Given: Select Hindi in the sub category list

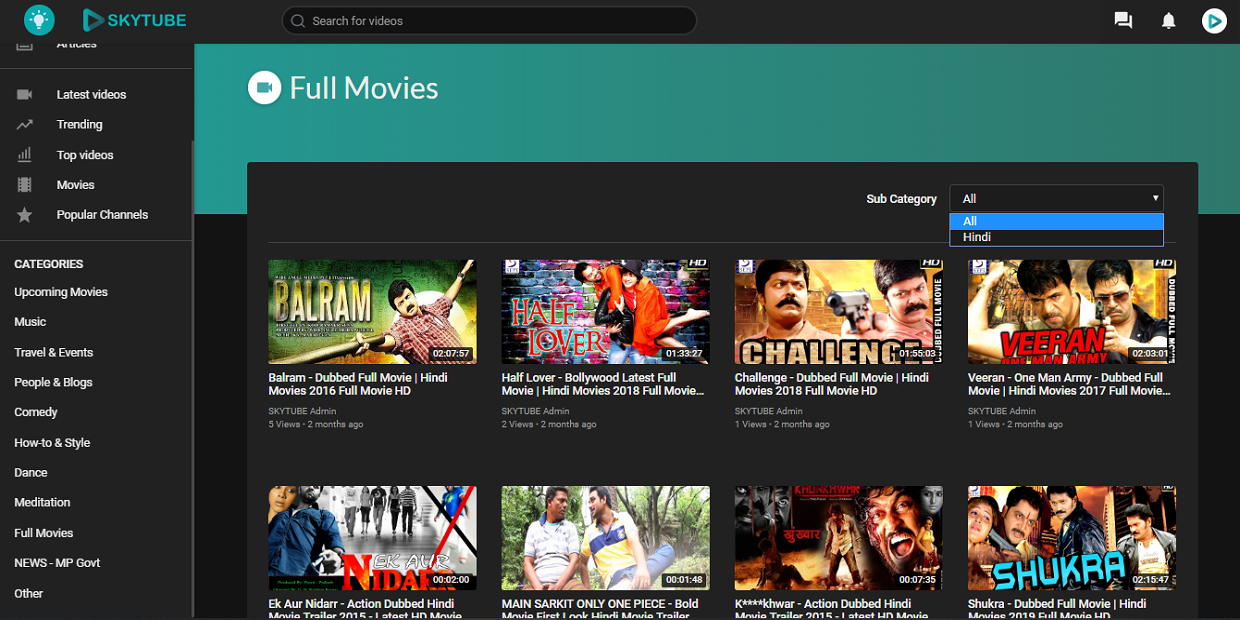Looking at the screenshot, I should point(1056,237).
